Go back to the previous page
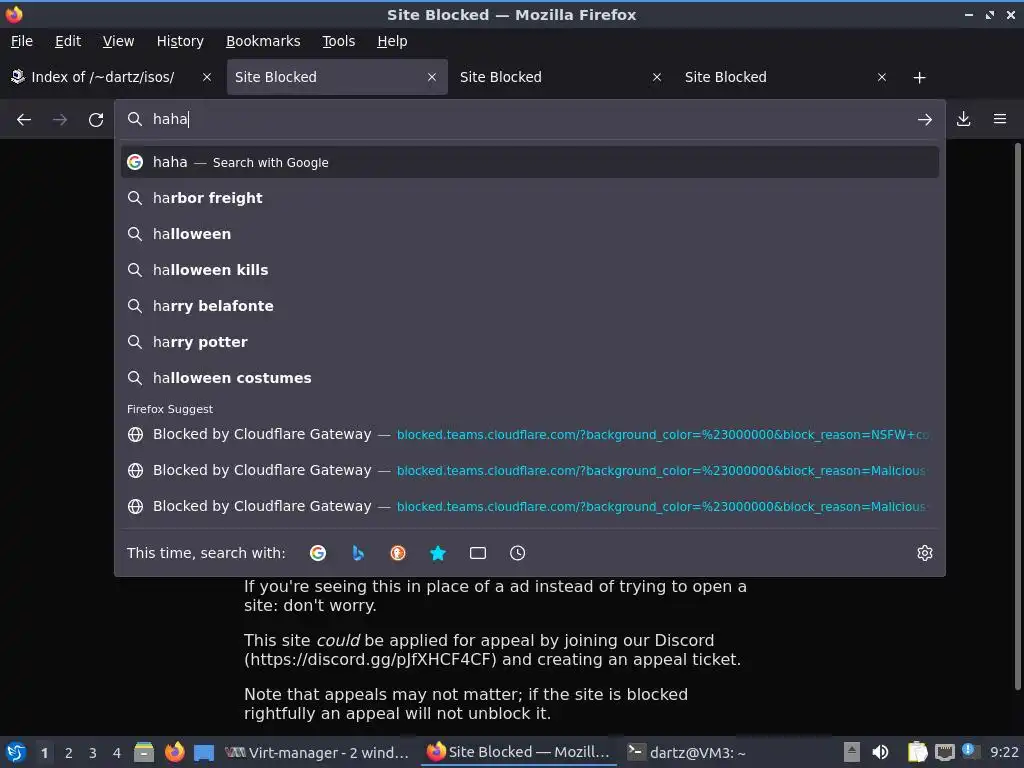The width and height of the screenshot is (1024, 768). tap(24, 120)
